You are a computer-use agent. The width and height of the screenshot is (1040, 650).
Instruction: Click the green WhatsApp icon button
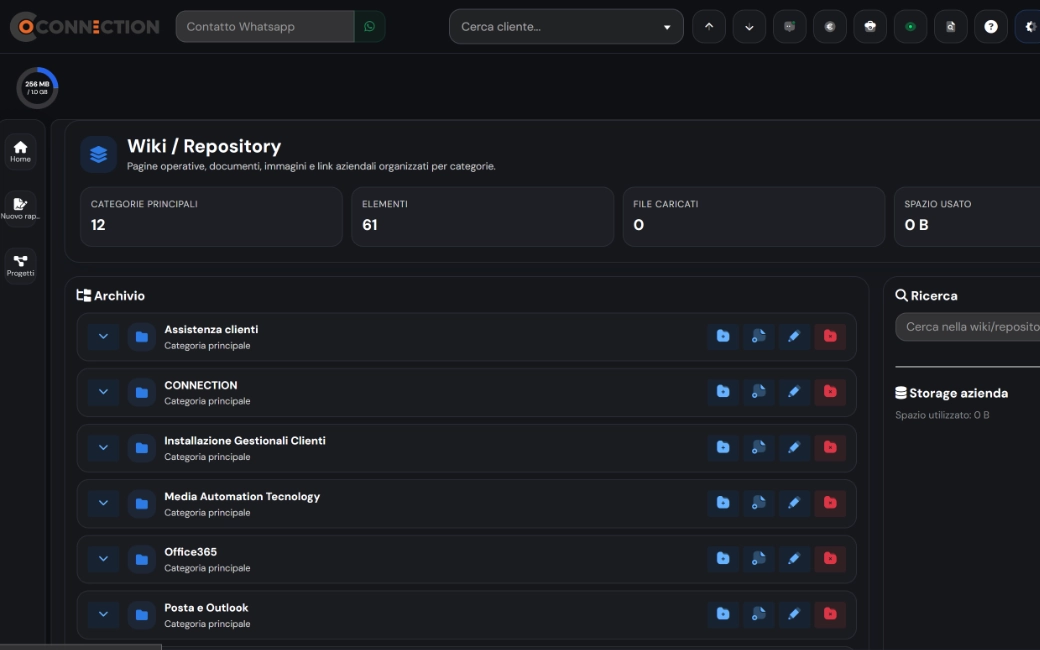pyautogui.click(x=369, y=27)
